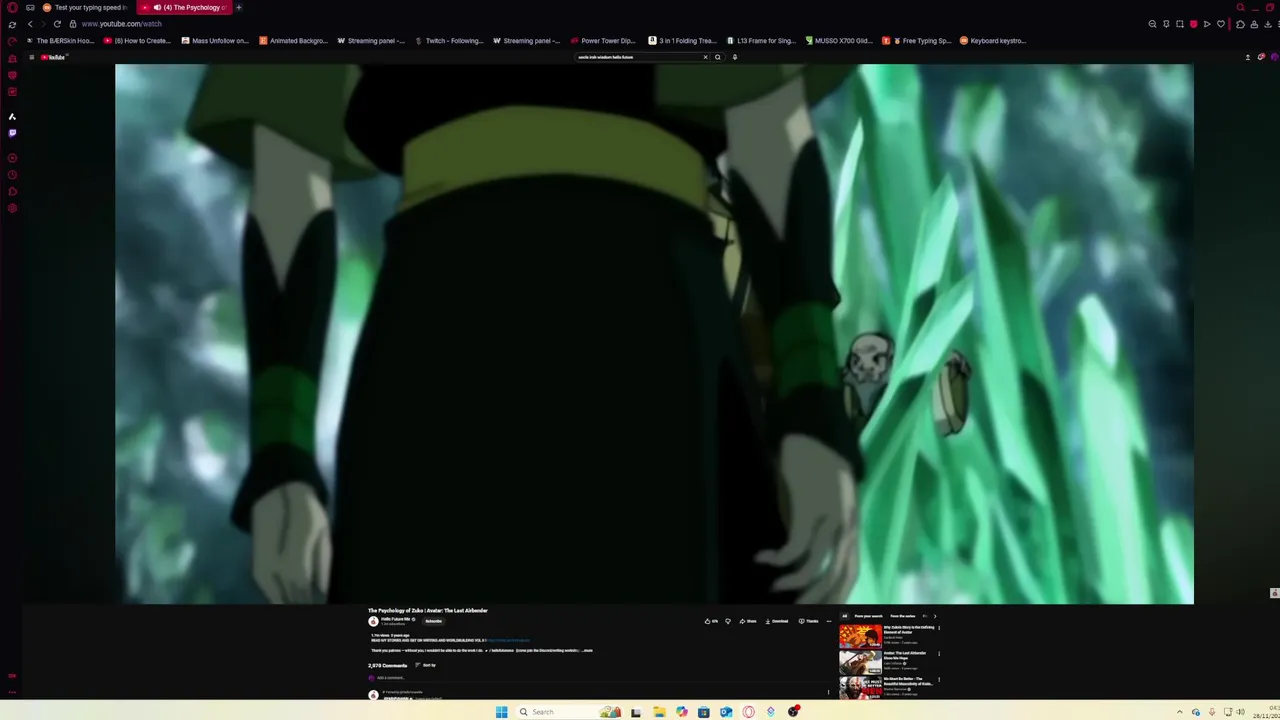The width and height of the screenshot is (1280, 720).
Task: Open 'MUSSO X700 Glid...' bookmark
Action: pos(838,41)
